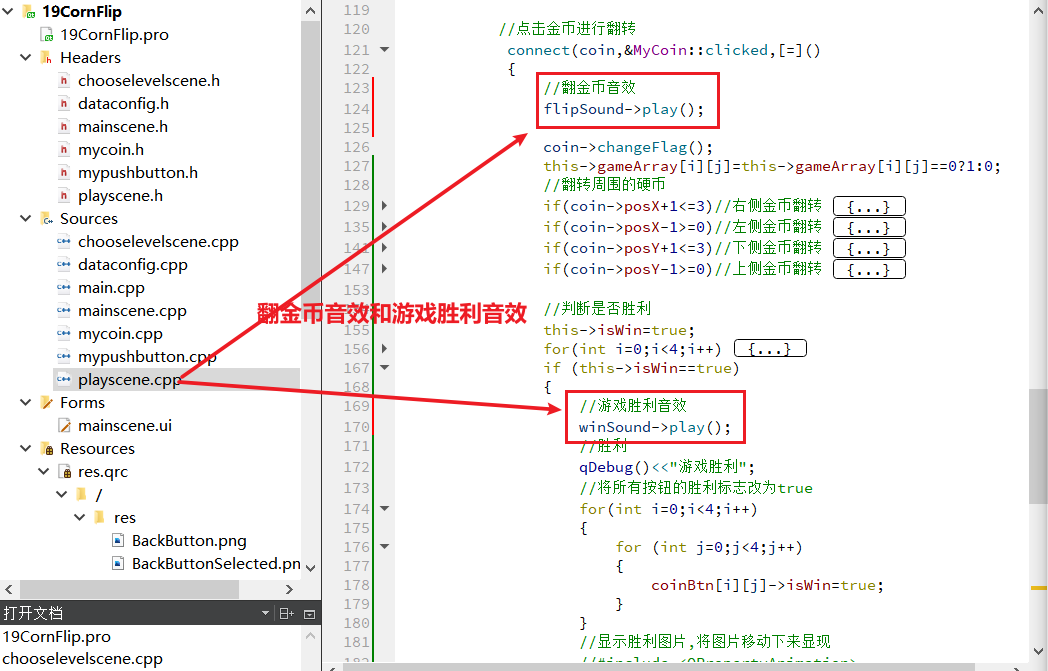This screenshot has width=1048, height=671.
Task: Expand the {...} marker on line 147
Action: [869, 269]
